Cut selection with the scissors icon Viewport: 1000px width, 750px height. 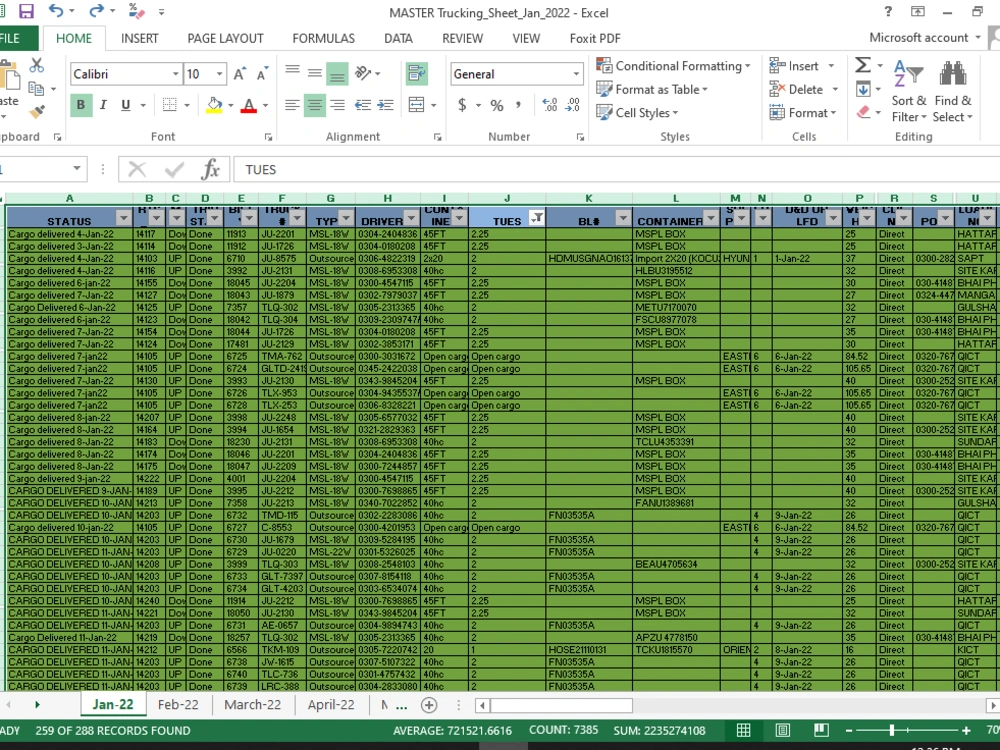tap(36, 65)
